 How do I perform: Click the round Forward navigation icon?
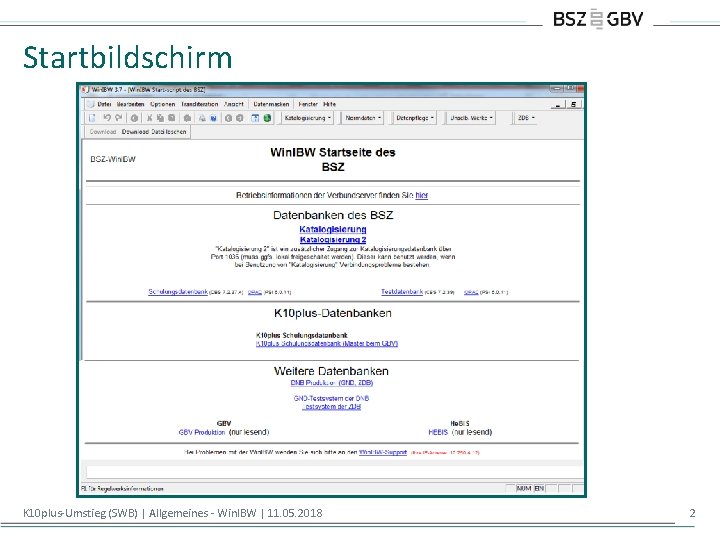(x=239, y=118)
